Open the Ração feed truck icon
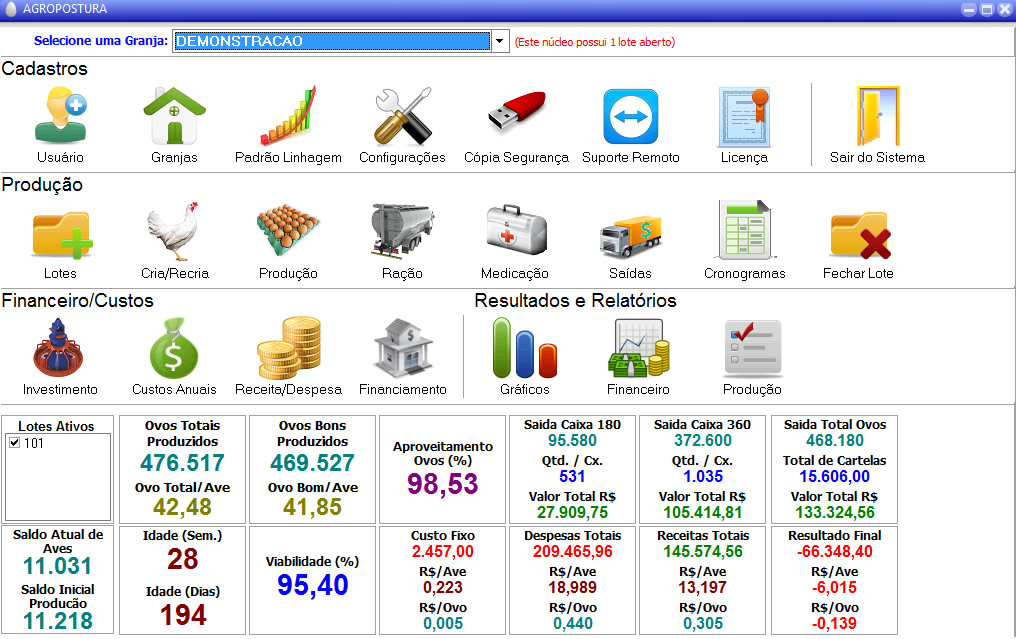The image size is (1016, 639). [x=402, y=232]
